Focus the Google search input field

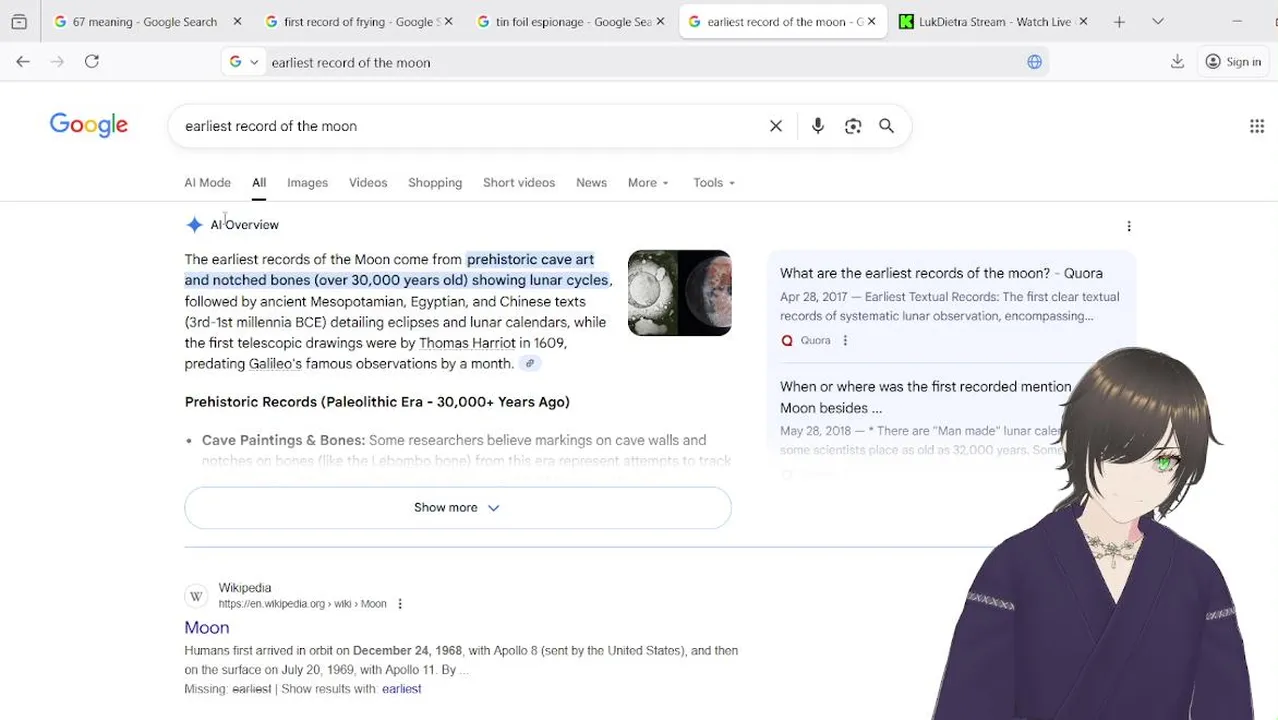coord(470,126)
